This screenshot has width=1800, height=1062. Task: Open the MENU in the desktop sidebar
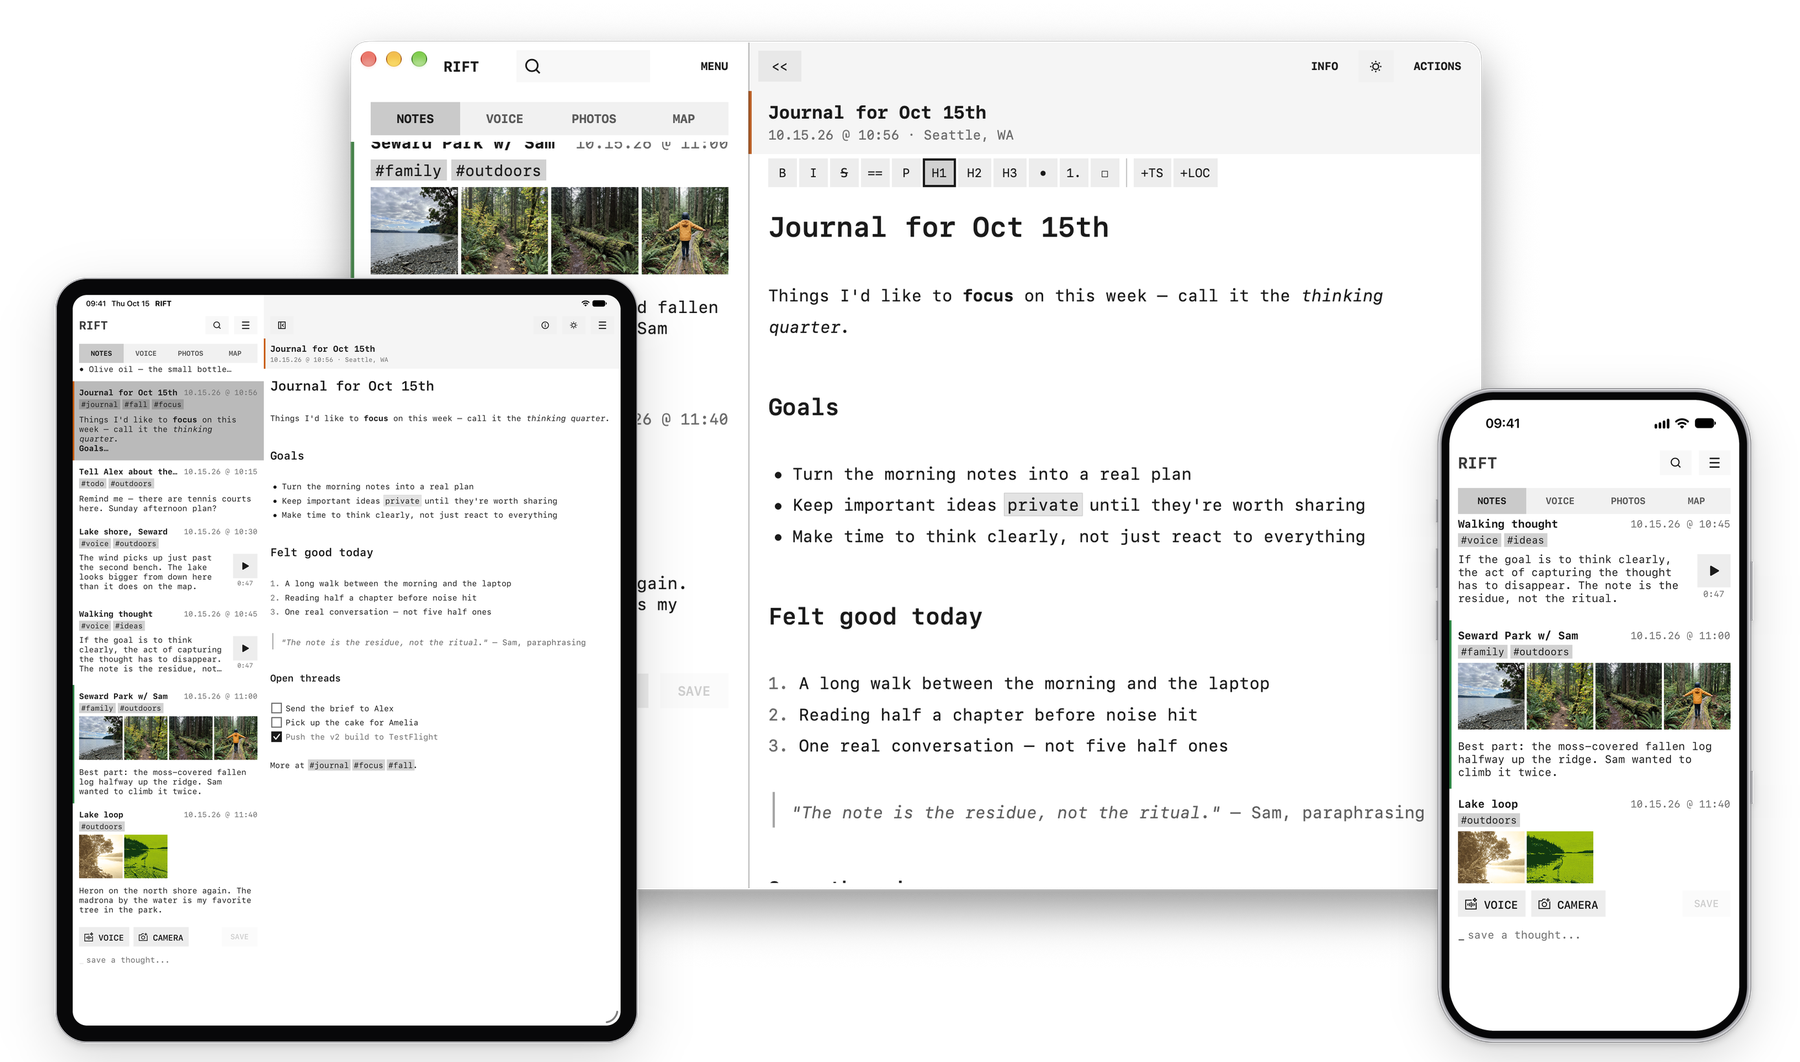pos(714,66)
